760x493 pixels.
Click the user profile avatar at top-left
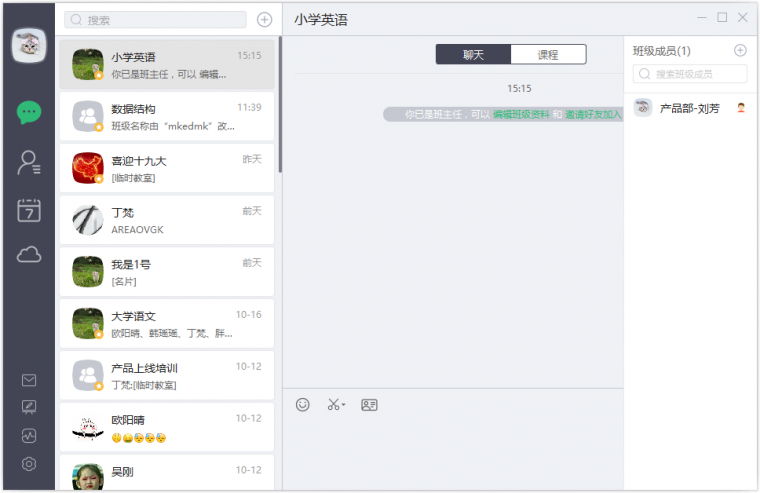(29, 45)
